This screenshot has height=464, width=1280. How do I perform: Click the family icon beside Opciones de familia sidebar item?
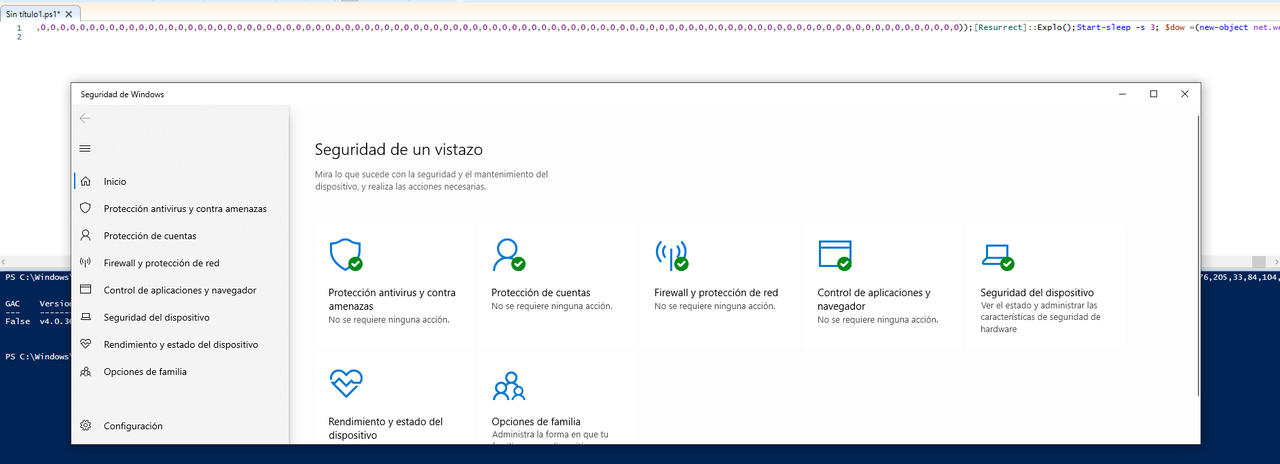(85, 371)
